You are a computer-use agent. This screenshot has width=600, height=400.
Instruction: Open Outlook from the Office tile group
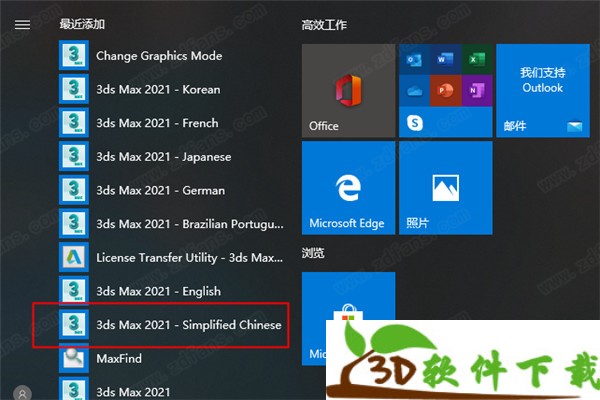tap(414, 59)
